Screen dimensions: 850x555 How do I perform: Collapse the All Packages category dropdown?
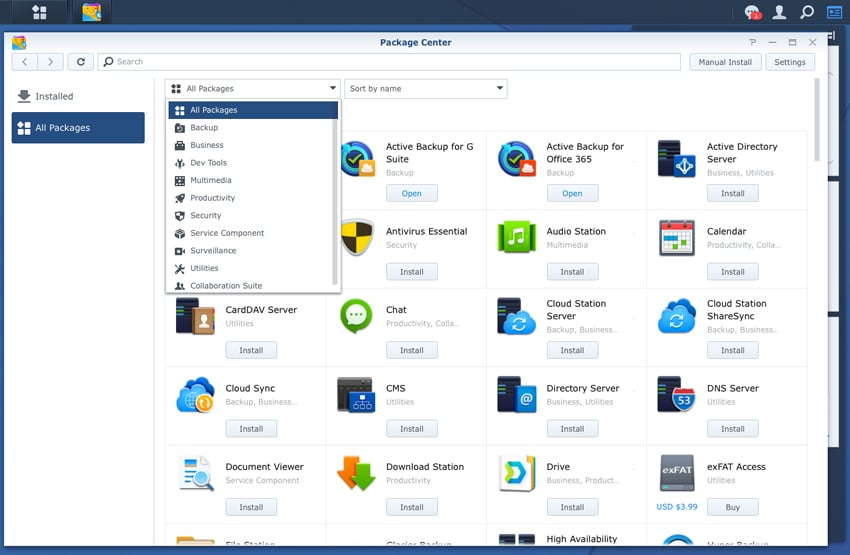(253, 88)
